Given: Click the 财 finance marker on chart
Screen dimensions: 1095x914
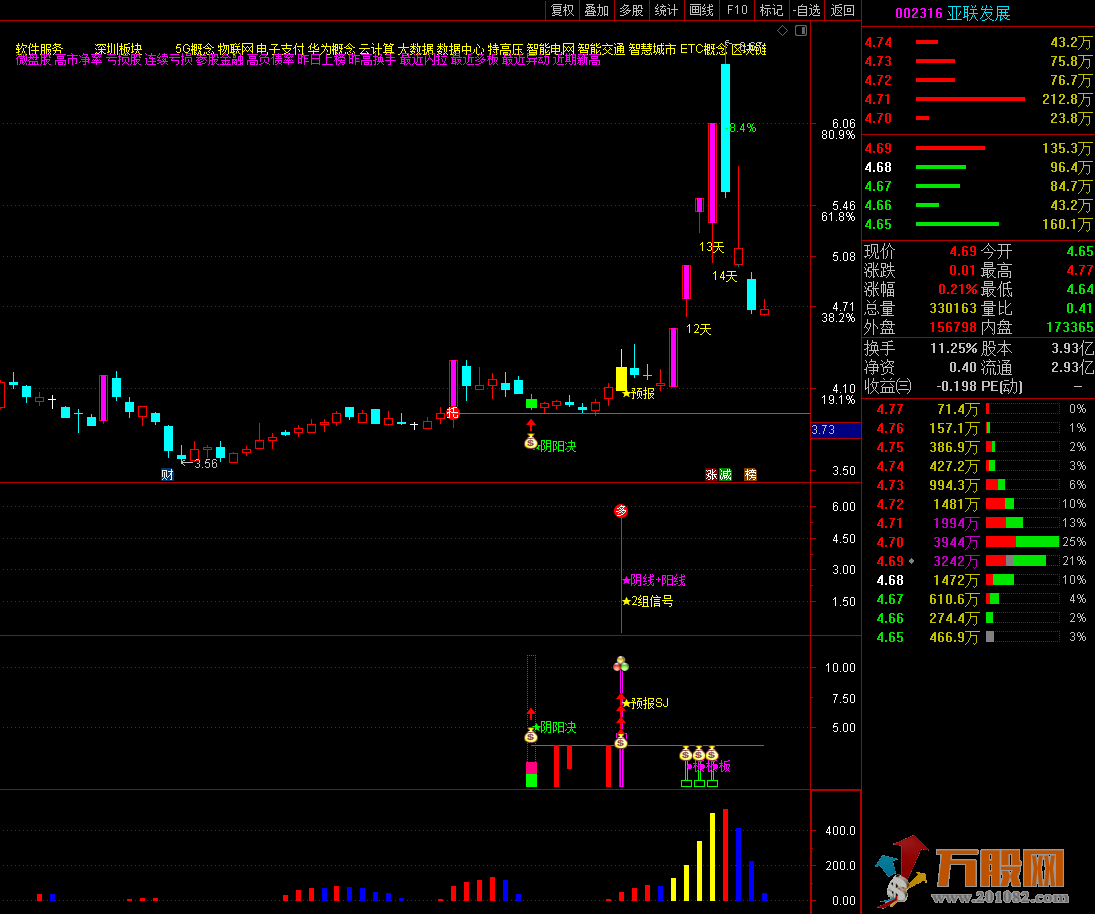Looking at the screenshot, I should pos(167,475).
